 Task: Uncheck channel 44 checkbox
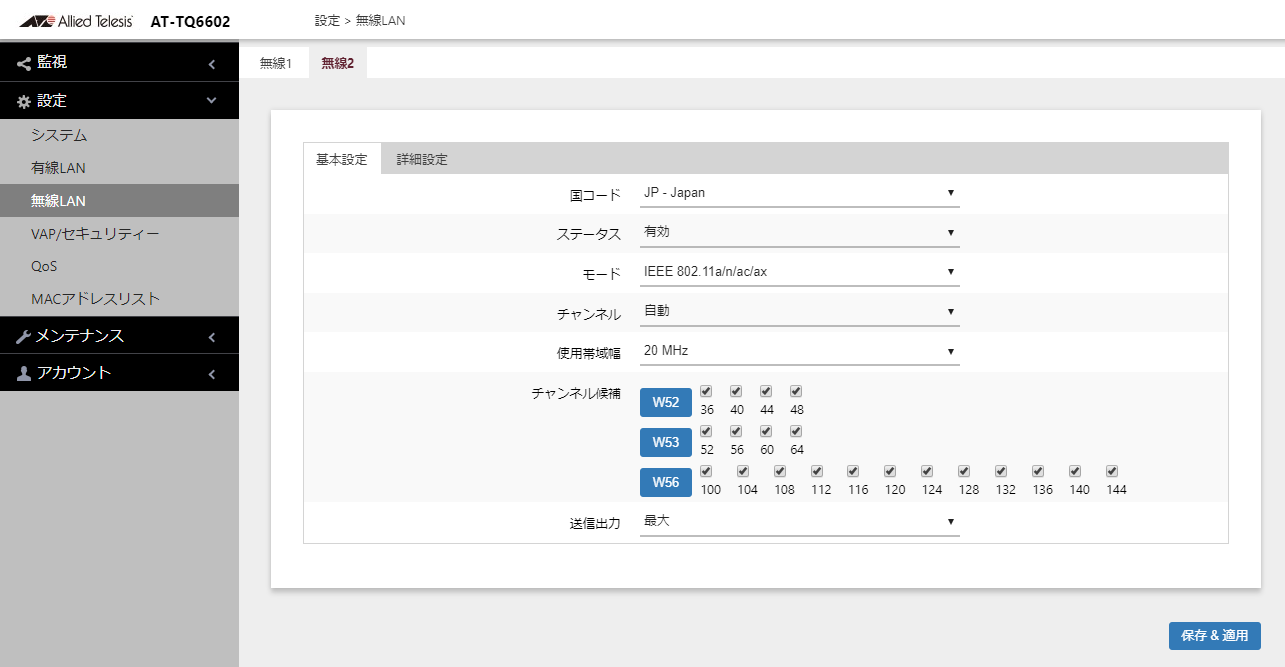(x=766, y=391)
